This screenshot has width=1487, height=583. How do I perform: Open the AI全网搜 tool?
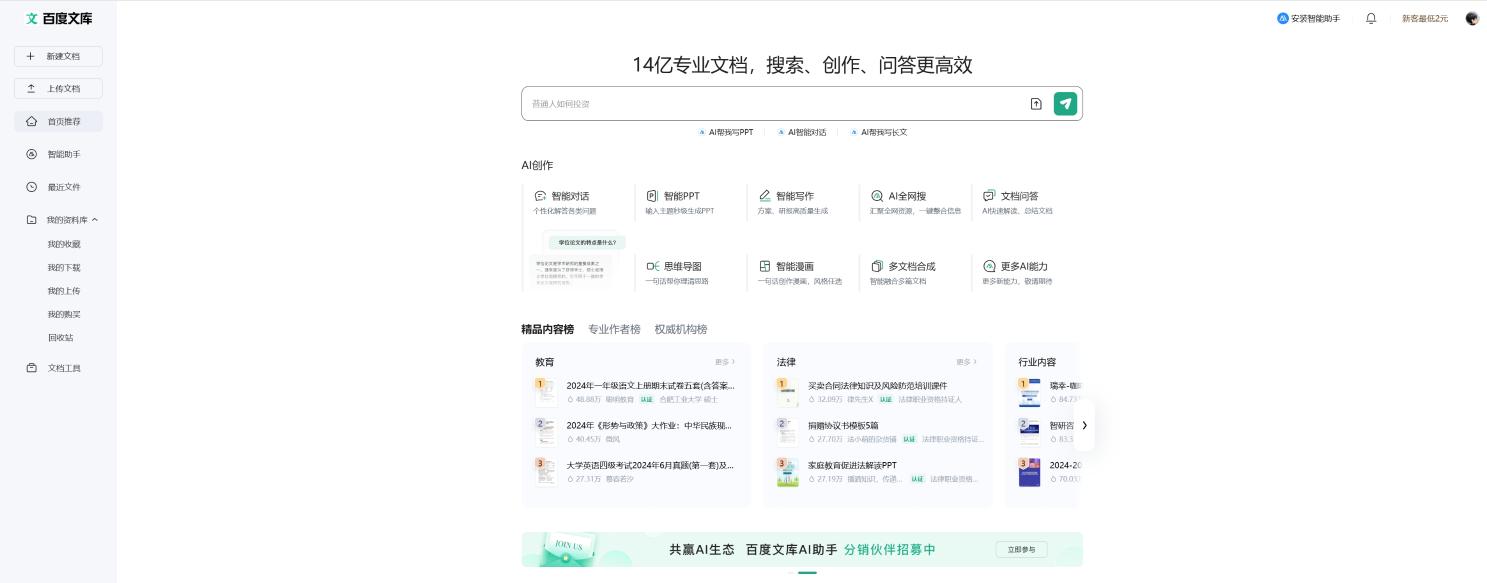914,202
